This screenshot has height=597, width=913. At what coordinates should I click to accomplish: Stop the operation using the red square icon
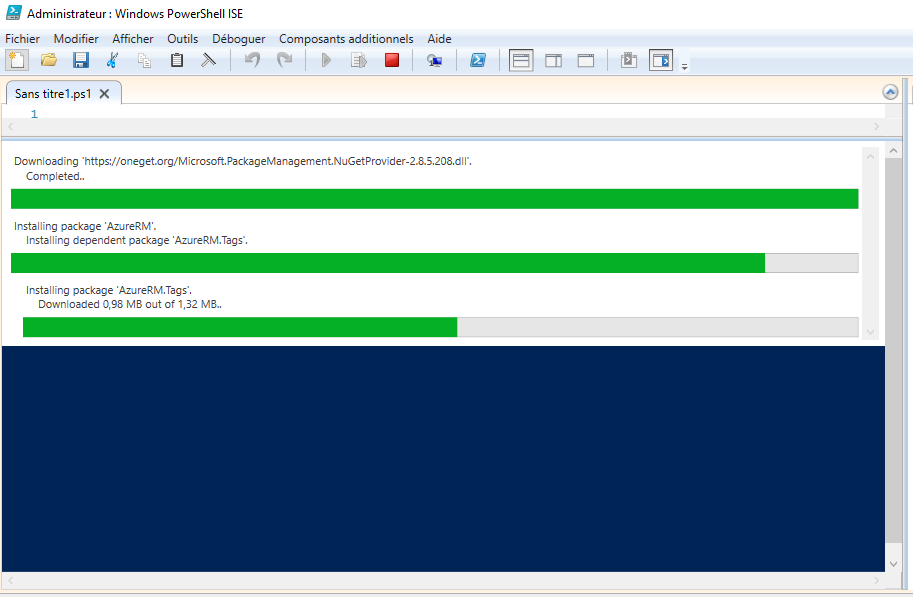tap(392, 60)
